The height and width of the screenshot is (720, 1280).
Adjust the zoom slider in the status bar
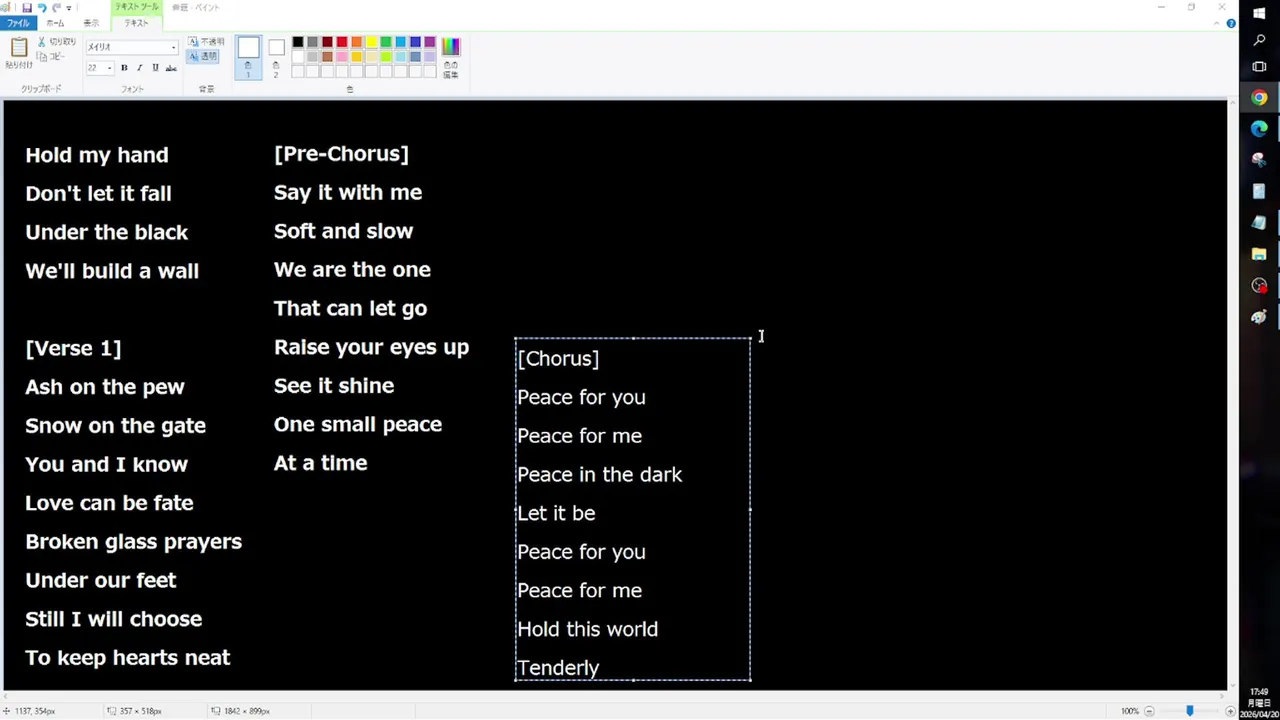(1189, 711)
